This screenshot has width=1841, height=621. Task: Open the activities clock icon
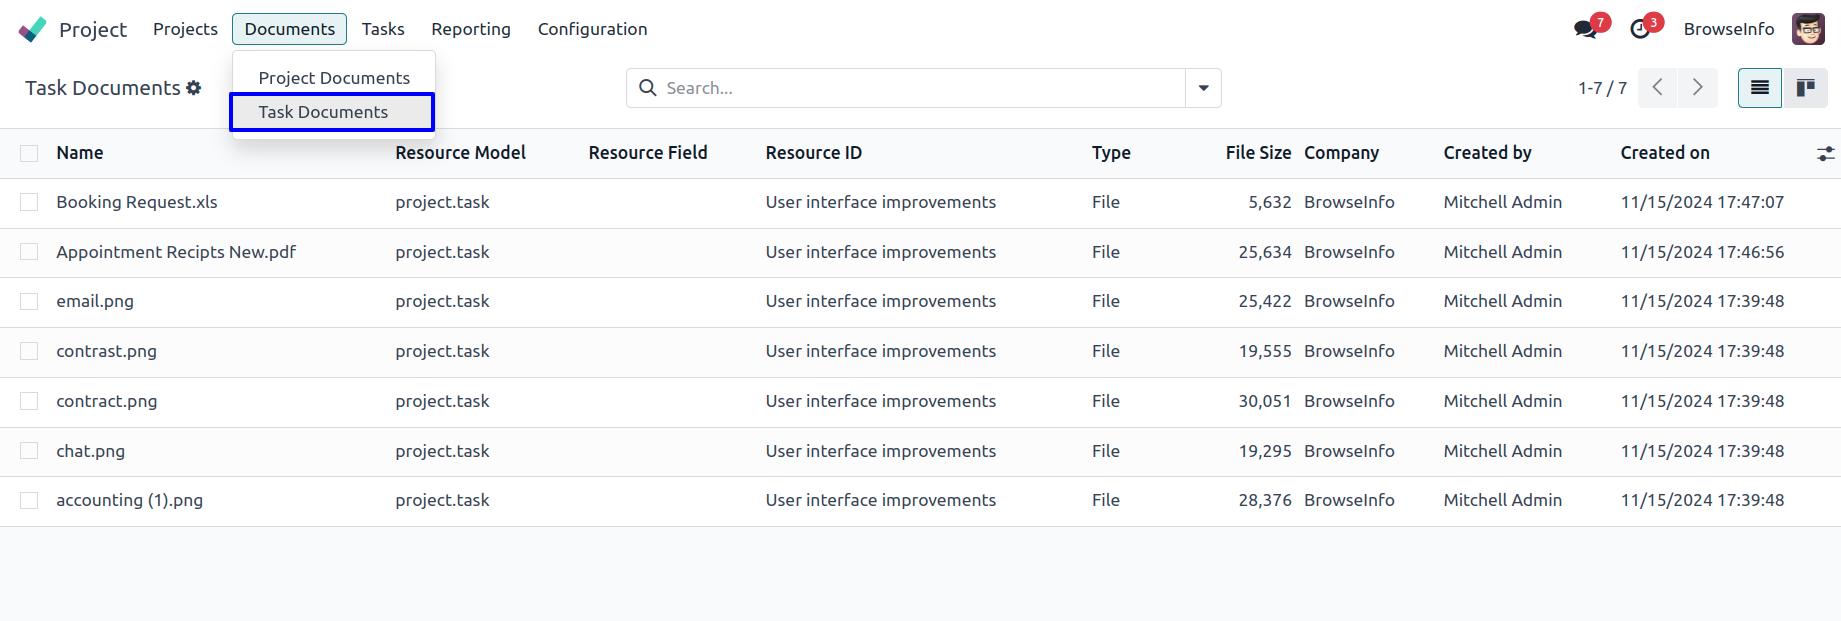click(1640, 29)
